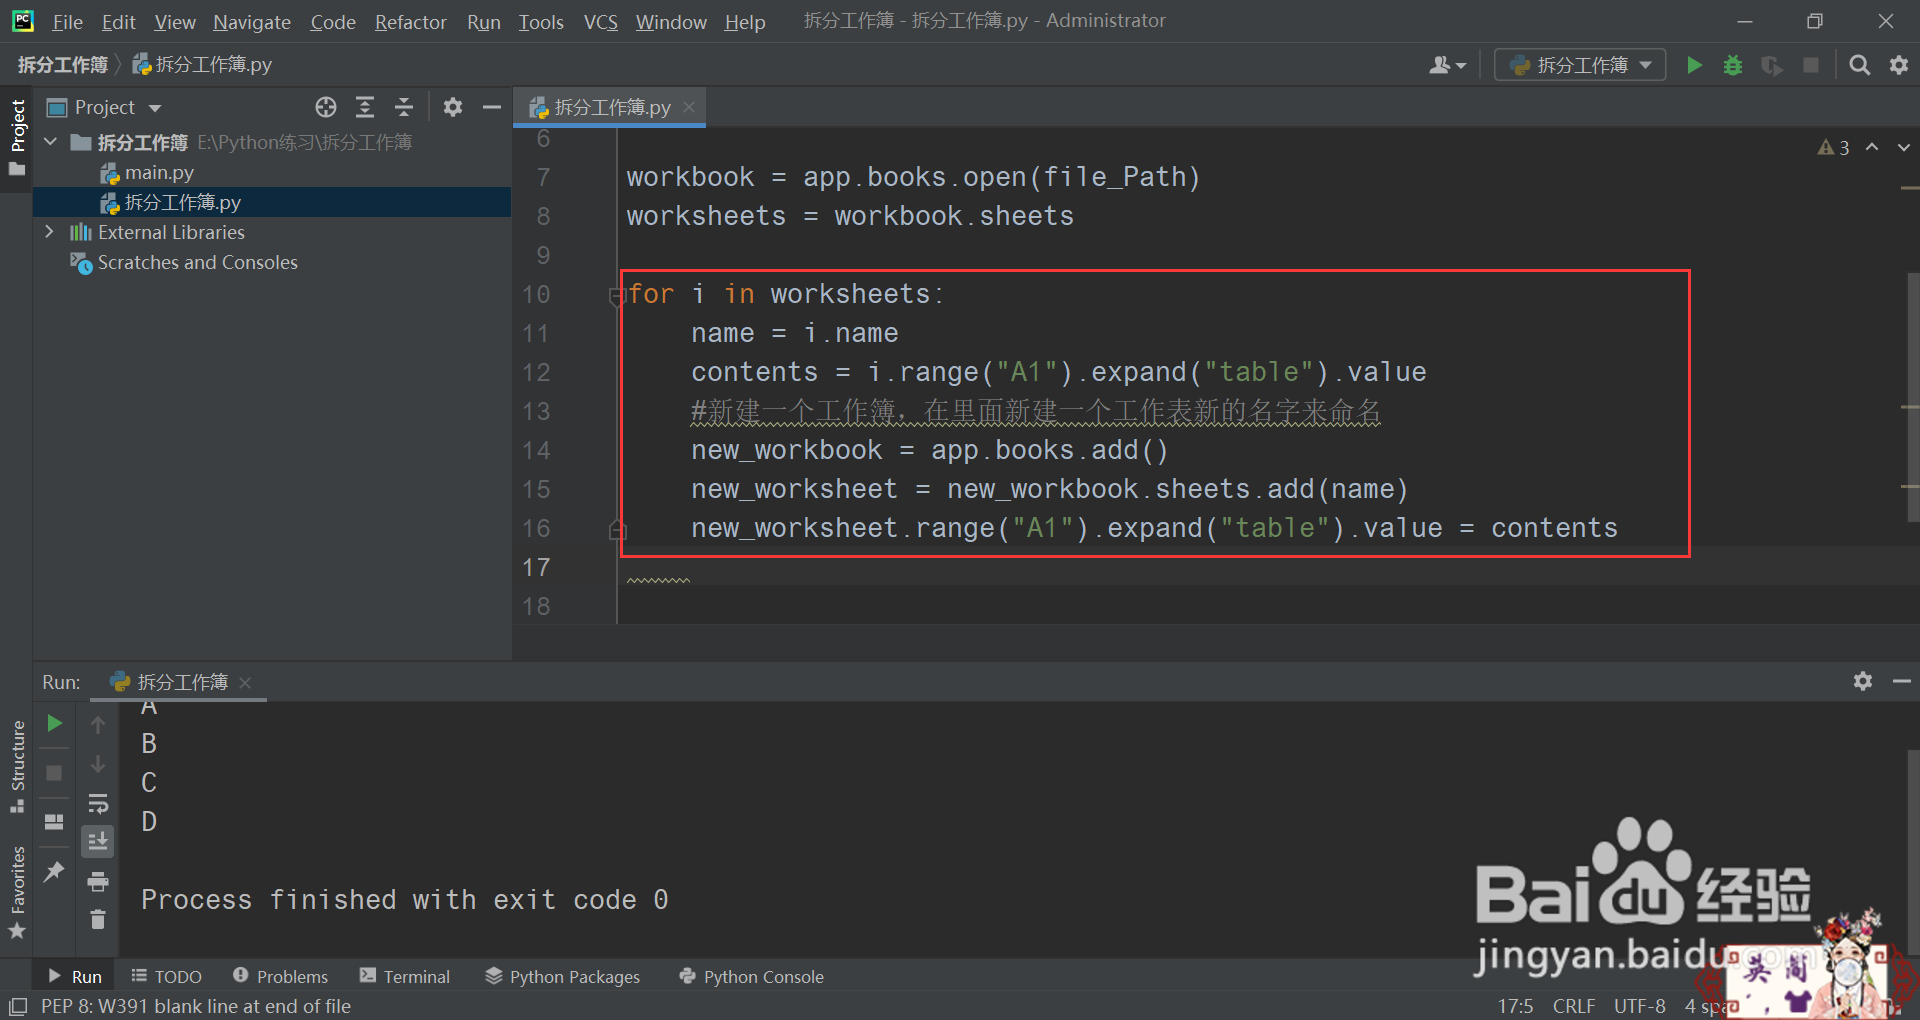The image size is (1920, 1020).
Task: Open Run panel settings gear
Action: click(x=1862, y=681)
